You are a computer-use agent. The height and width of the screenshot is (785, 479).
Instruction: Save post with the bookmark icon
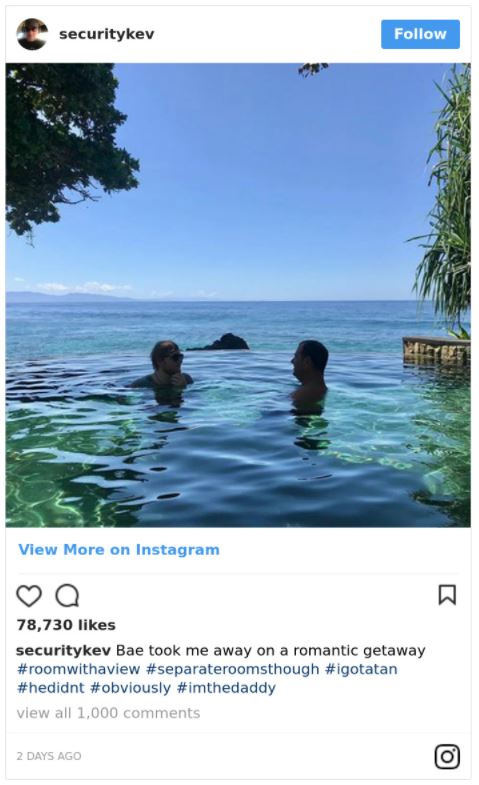(447, 595)
